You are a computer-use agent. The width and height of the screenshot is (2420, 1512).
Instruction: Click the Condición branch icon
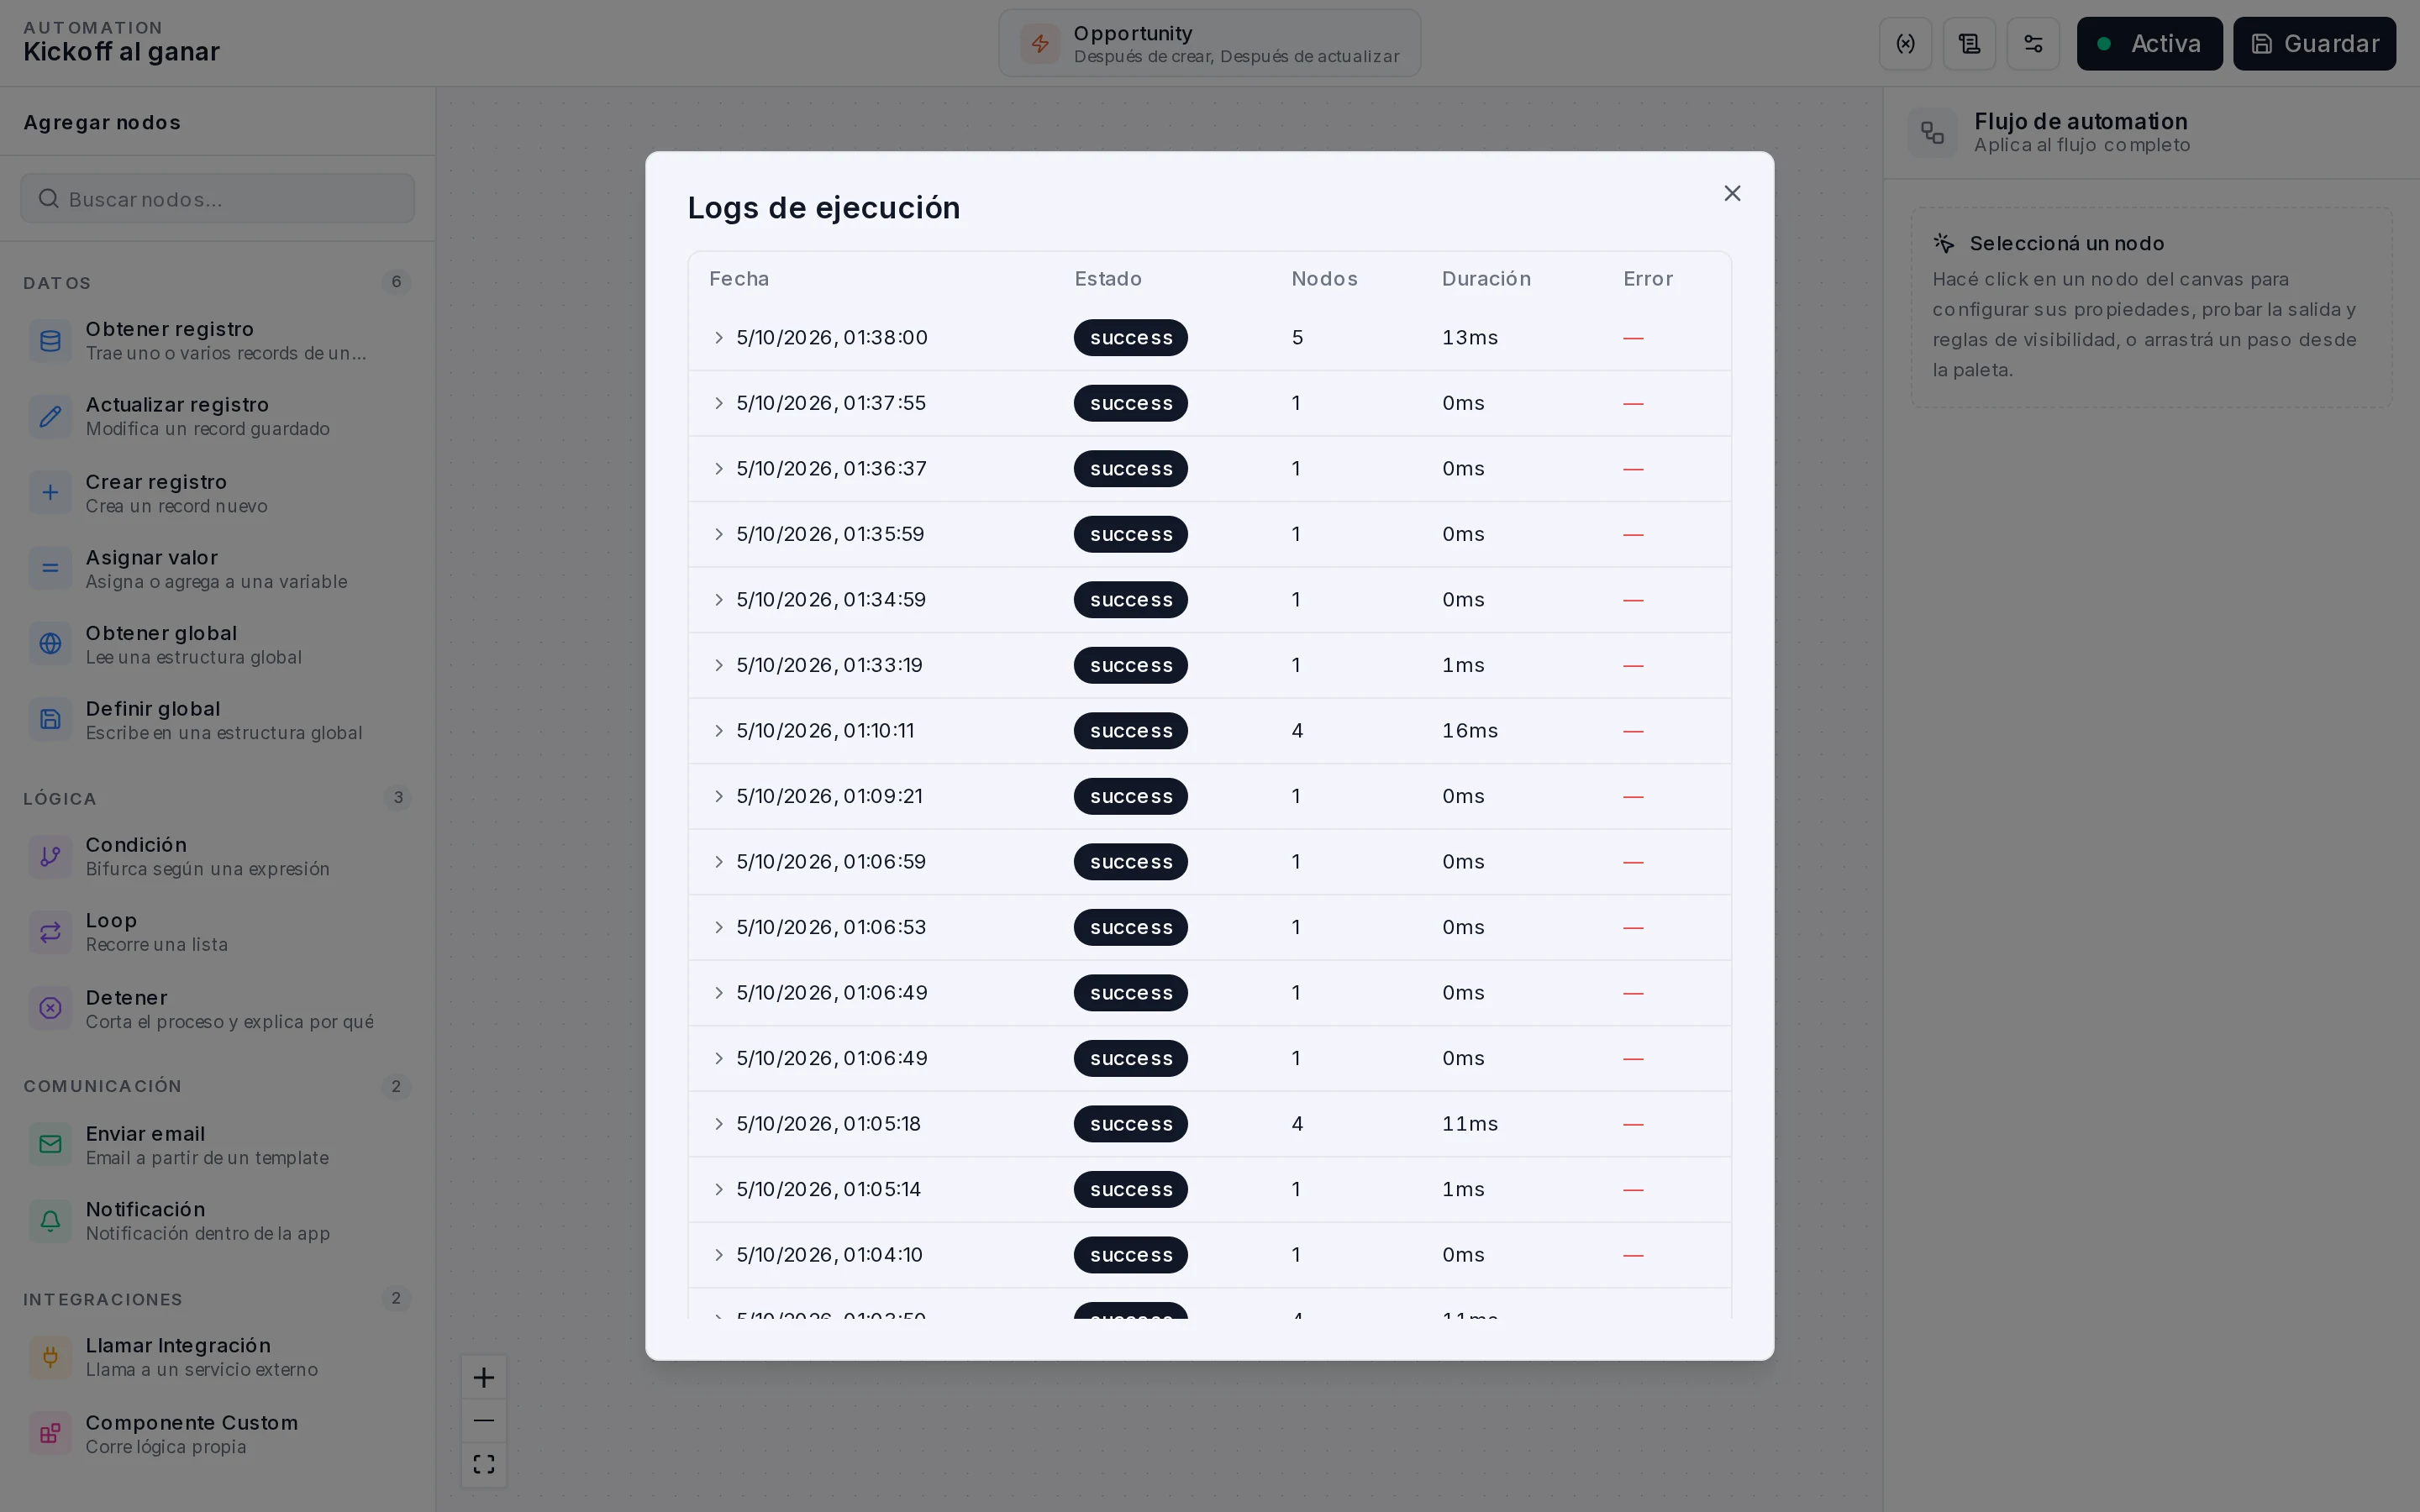[x=50, y=856]
